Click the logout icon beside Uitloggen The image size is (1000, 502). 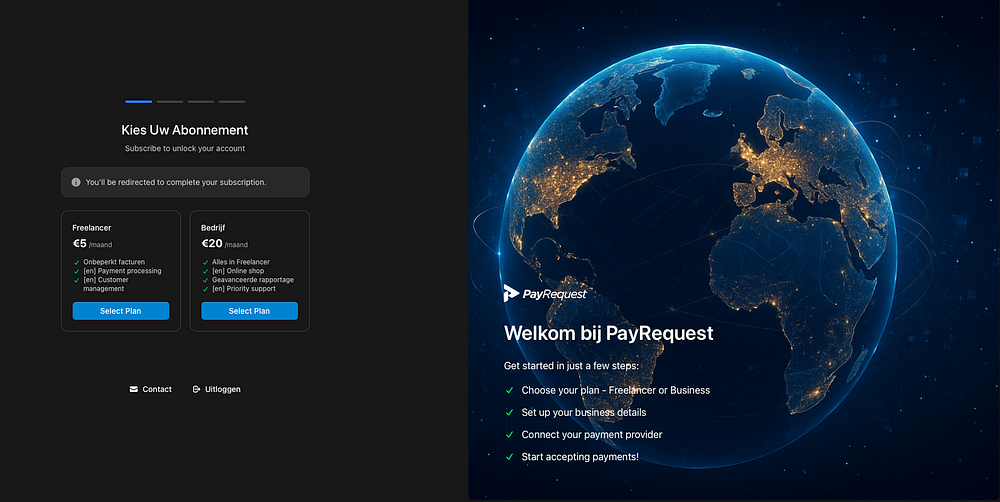196,389
